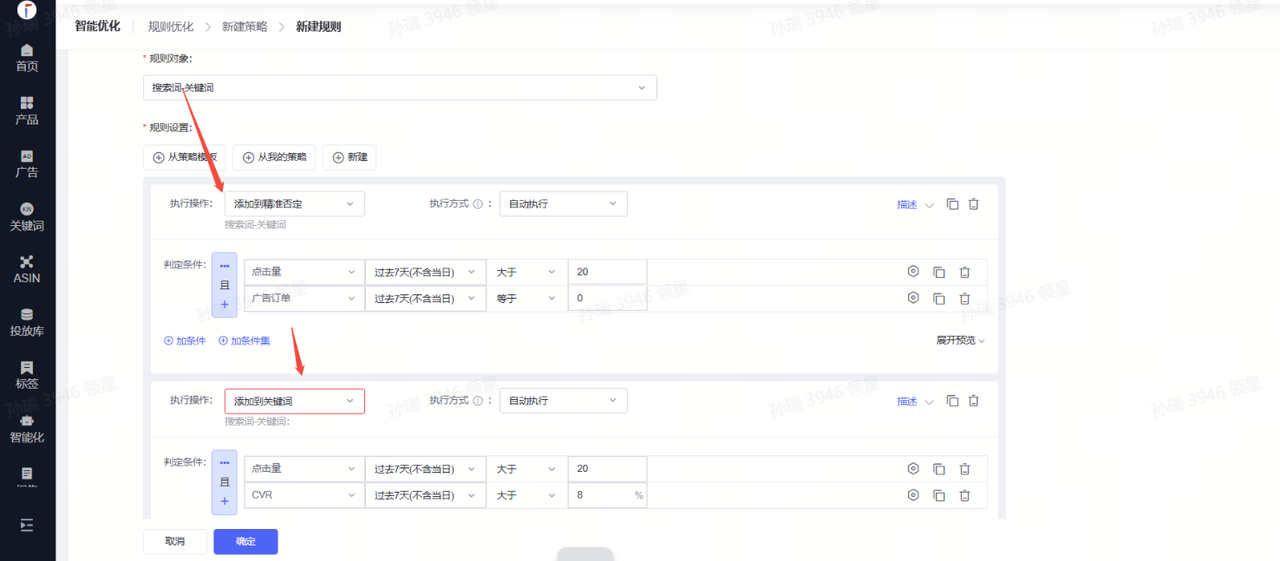Click 从策略模板 button
Image resolution: width=1280 pixels, height=561 pixels.
pos(185,157)
